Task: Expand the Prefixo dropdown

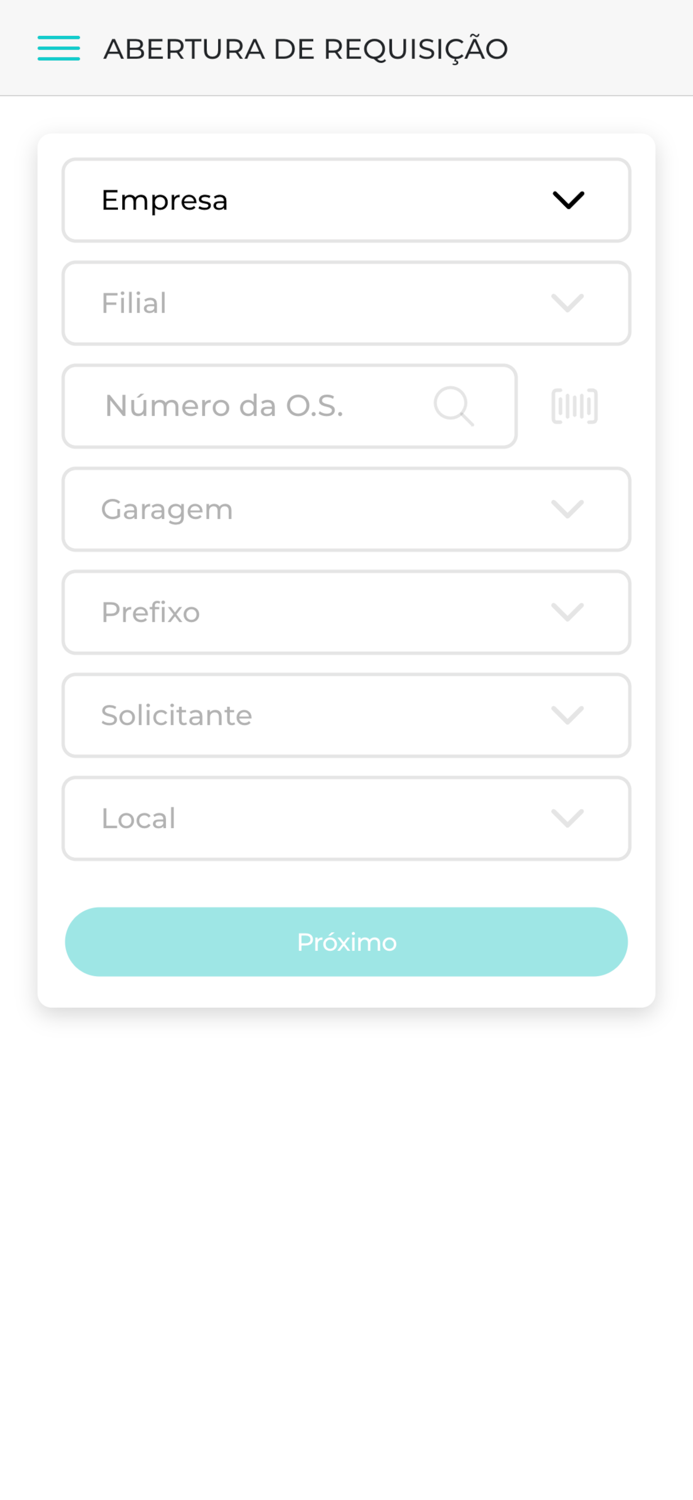Action: point(347,611)
